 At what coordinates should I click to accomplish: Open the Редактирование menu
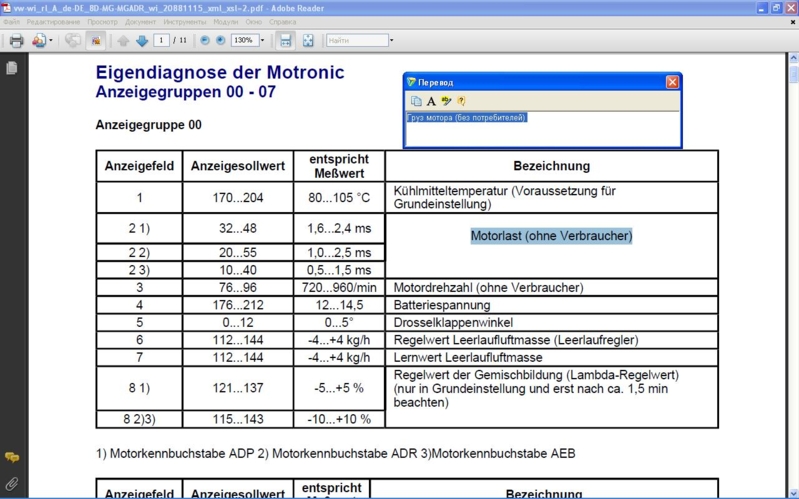tap(54, 22)
